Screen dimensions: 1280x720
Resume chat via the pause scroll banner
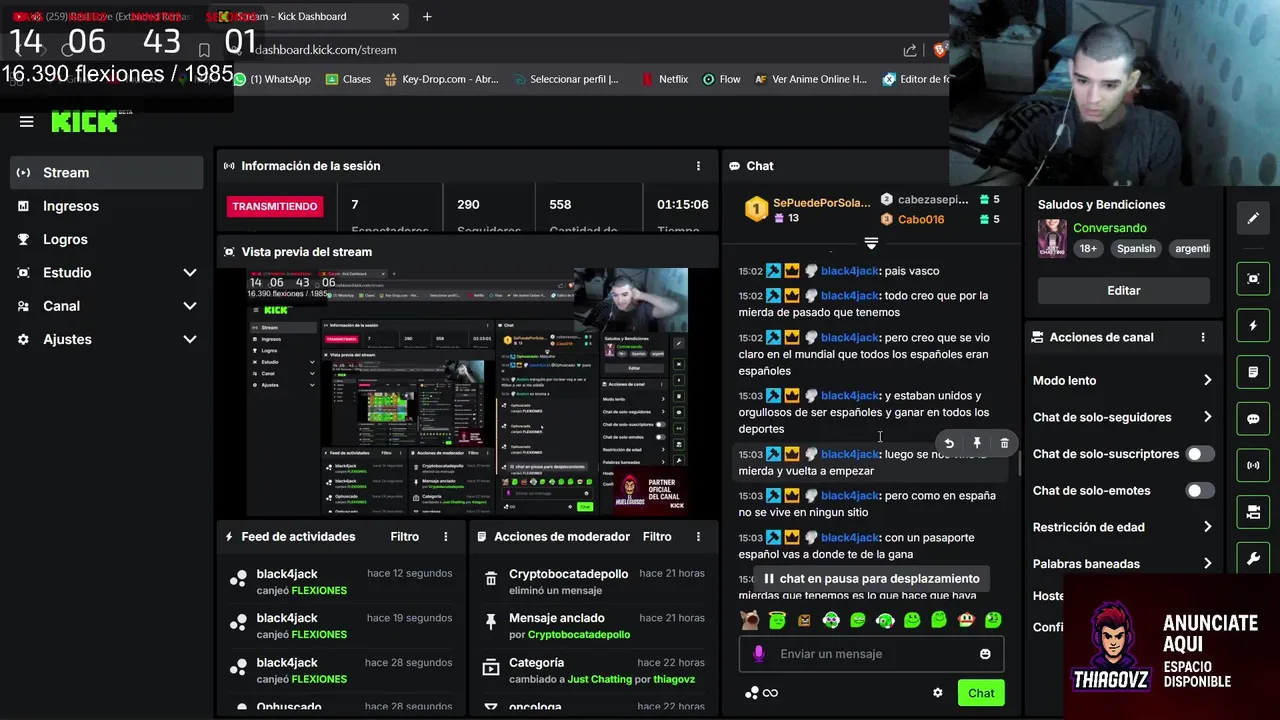click(x=871, y=578)
